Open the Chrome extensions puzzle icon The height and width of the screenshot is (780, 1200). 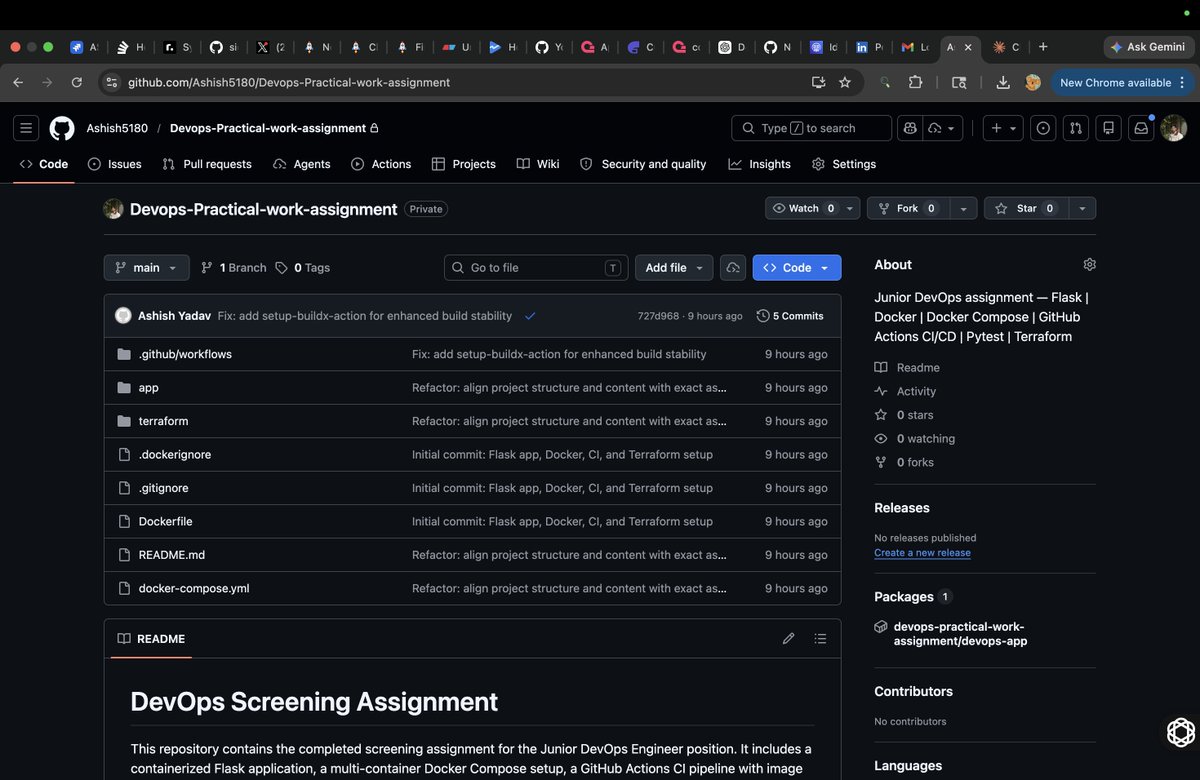pos(915,83)
